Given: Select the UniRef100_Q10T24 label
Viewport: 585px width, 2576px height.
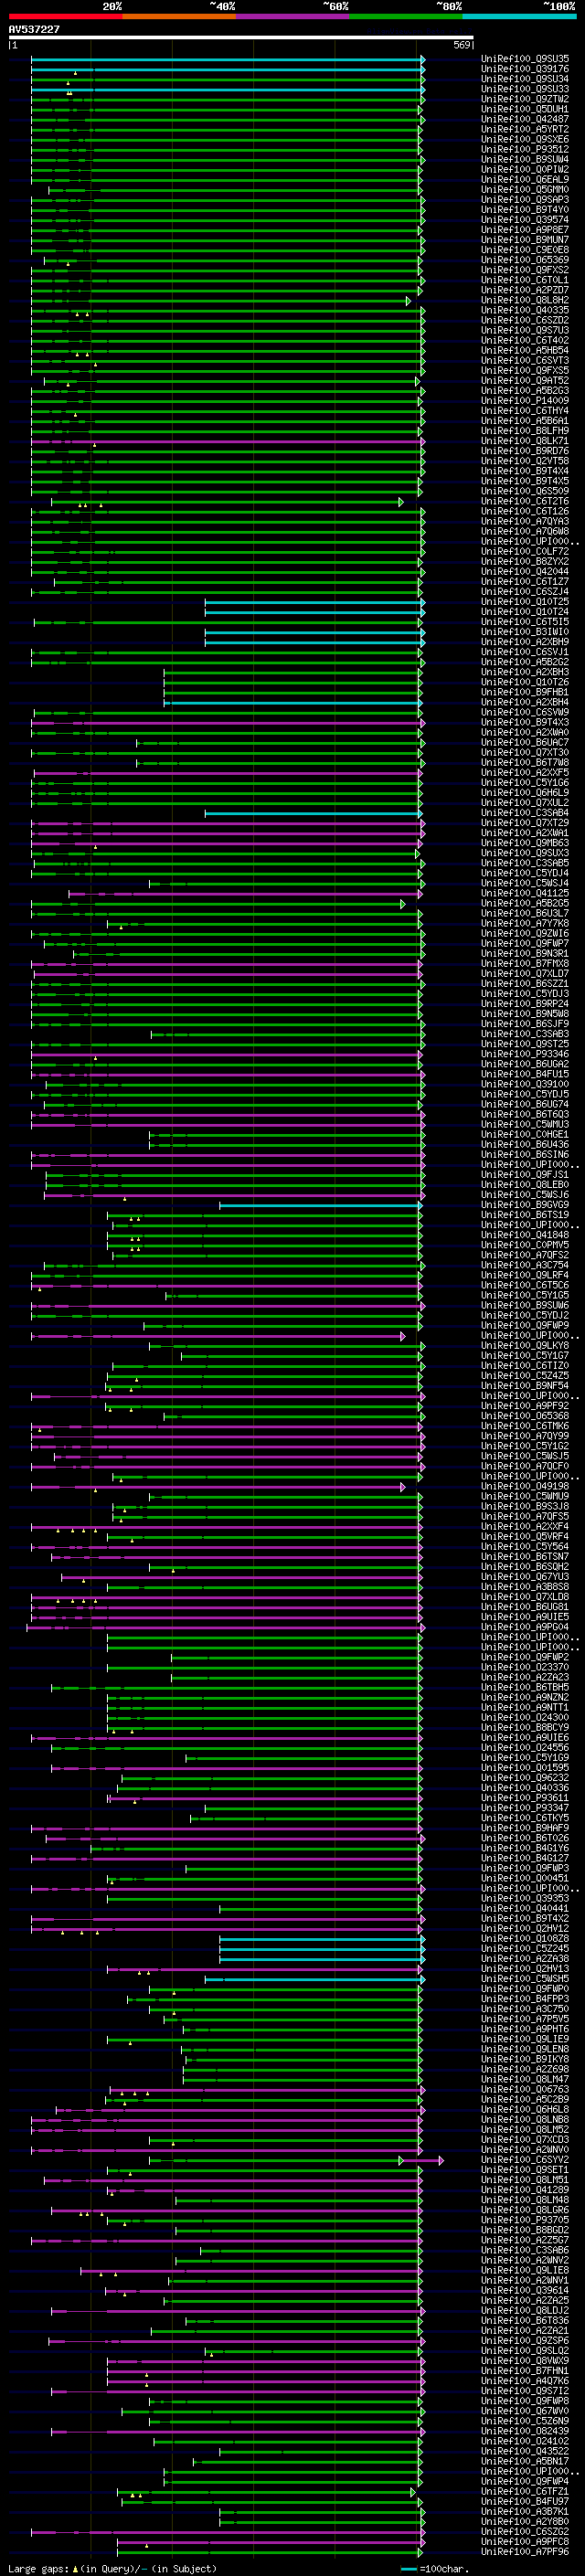Looking at the screenshot, I should [525, 611].
